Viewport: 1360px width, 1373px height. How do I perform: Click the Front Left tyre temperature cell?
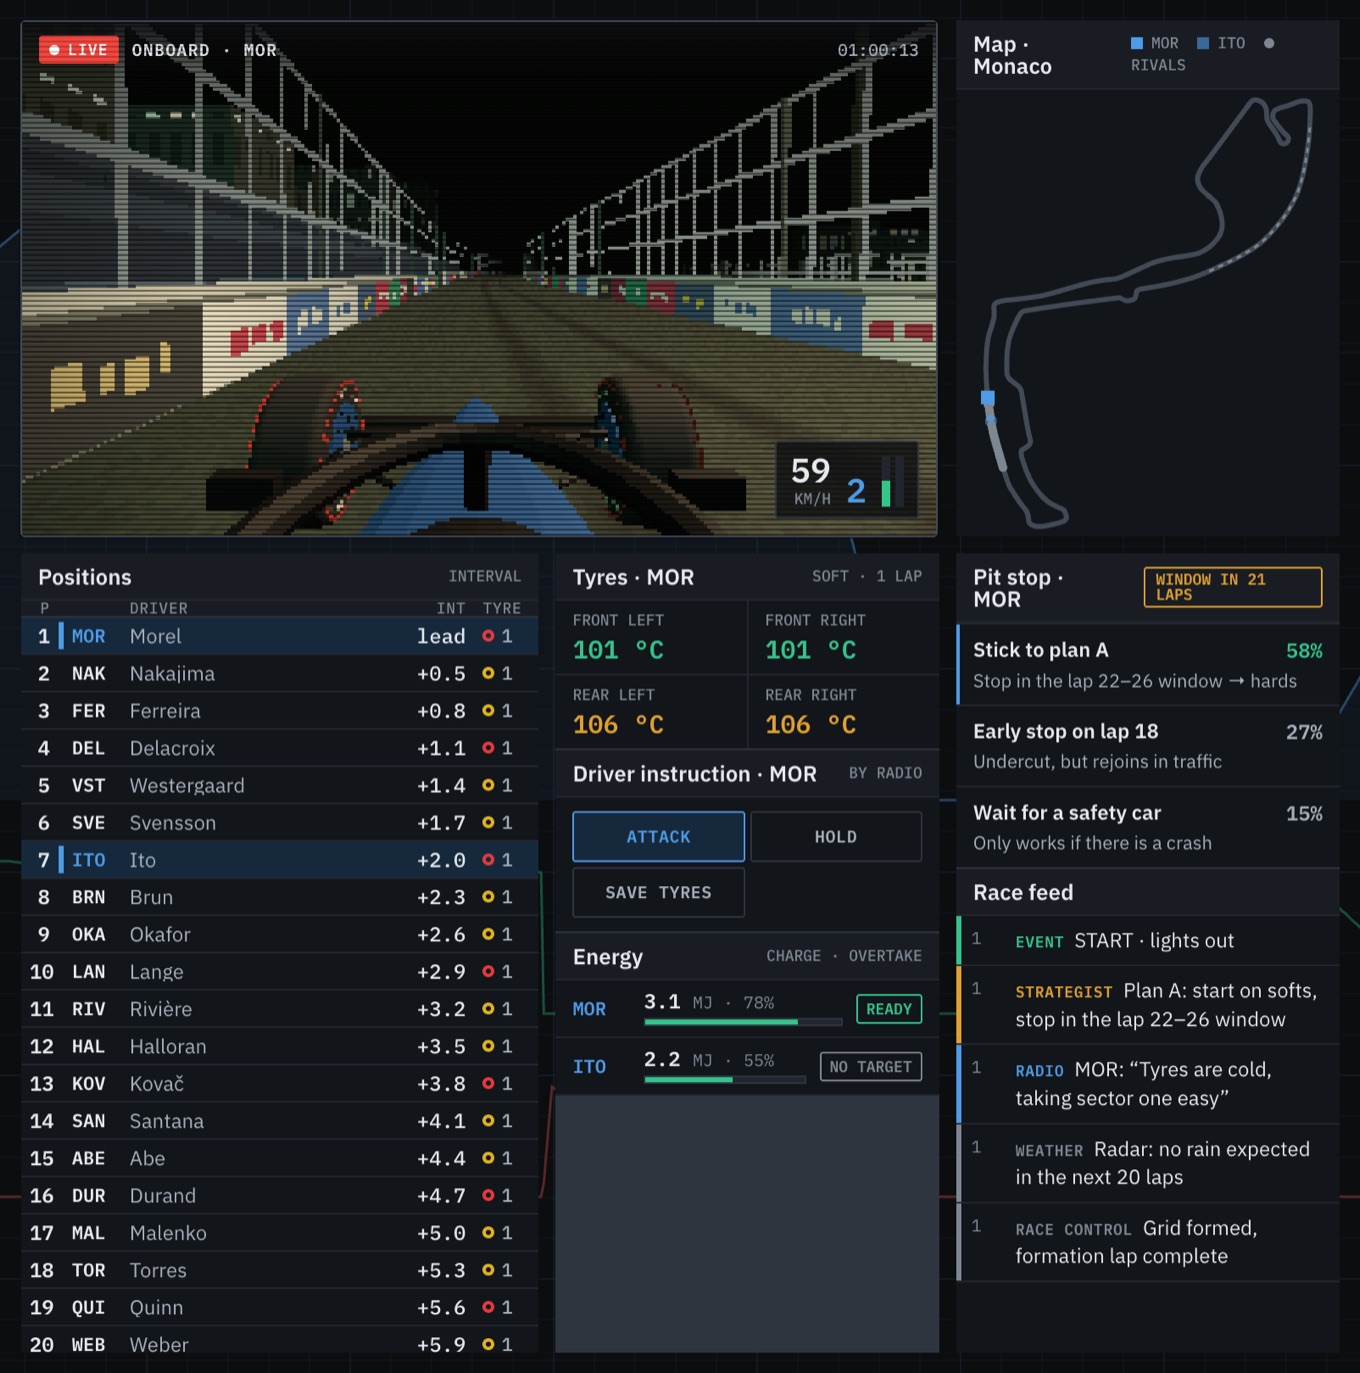(651, 638)
